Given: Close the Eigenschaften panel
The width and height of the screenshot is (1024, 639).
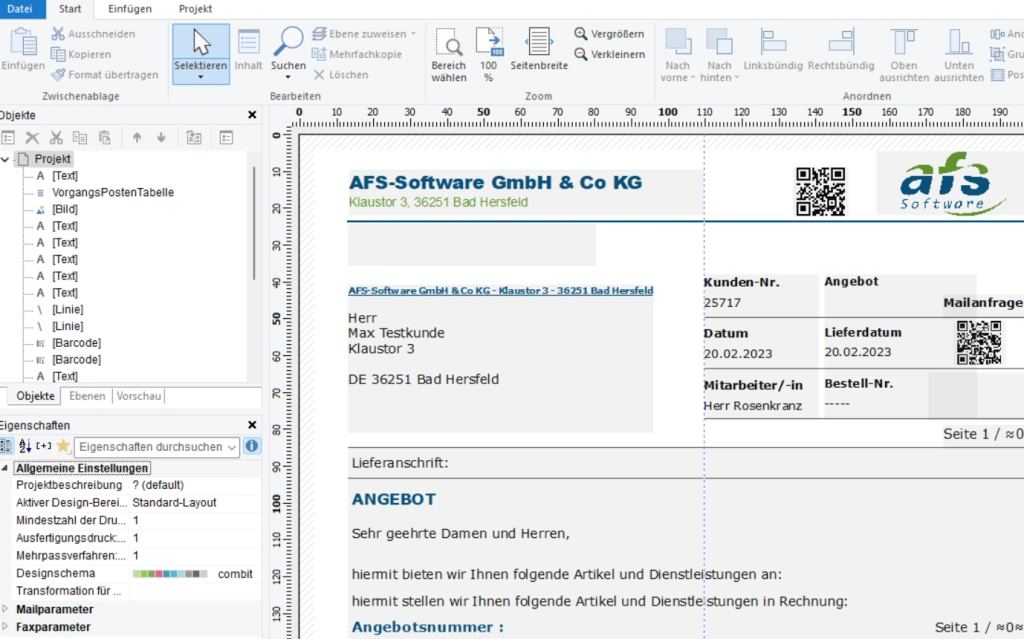Looking at the screenshot, I should [252, 425].
